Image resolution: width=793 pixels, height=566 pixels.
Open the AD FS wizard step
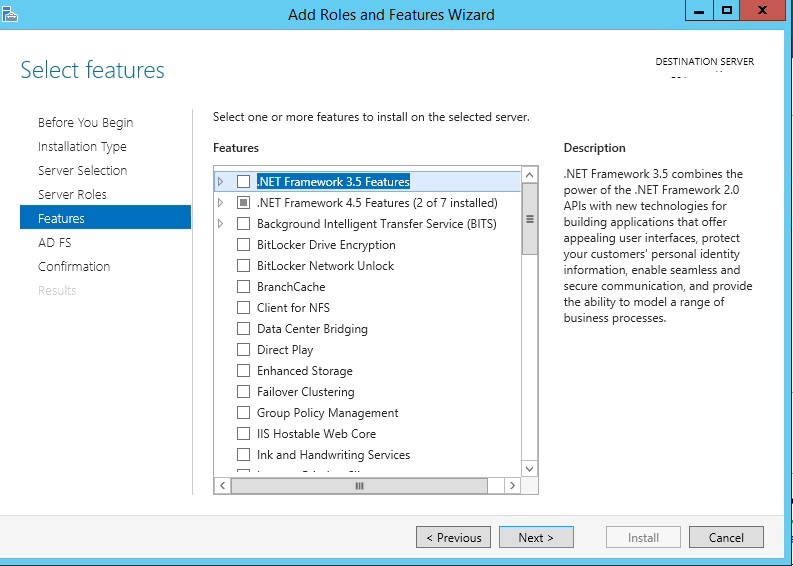click(54, 242)
